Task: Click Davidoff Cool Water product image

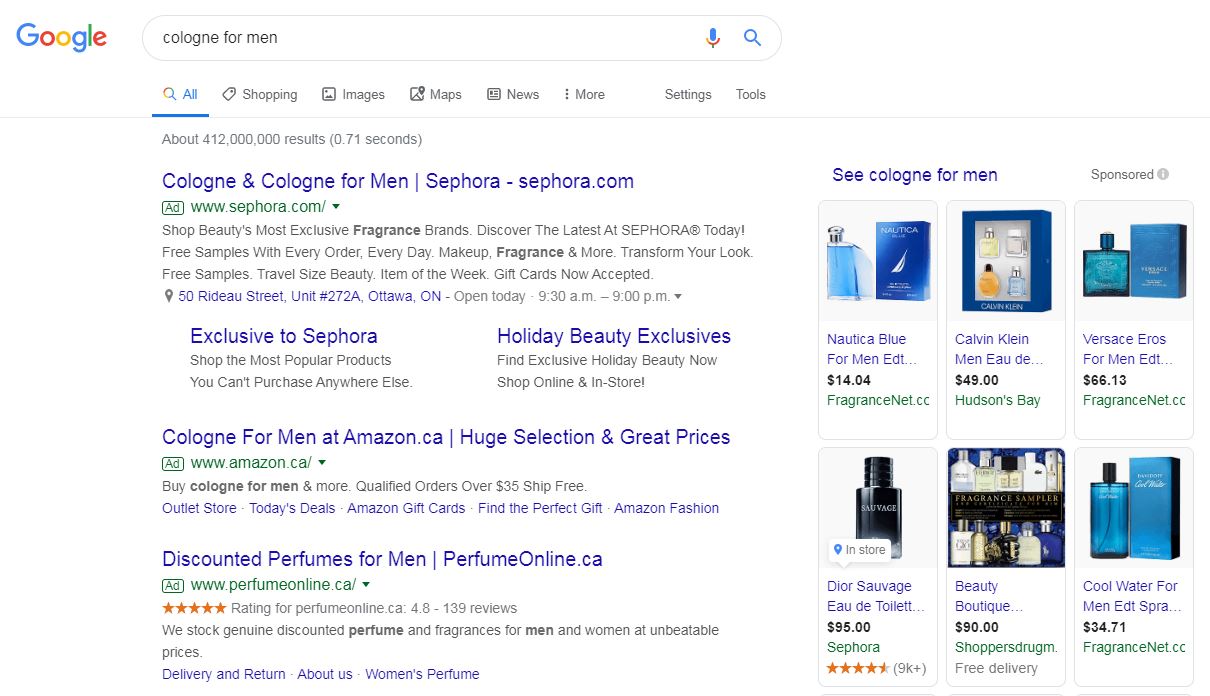Action: tap(1134, 508)
